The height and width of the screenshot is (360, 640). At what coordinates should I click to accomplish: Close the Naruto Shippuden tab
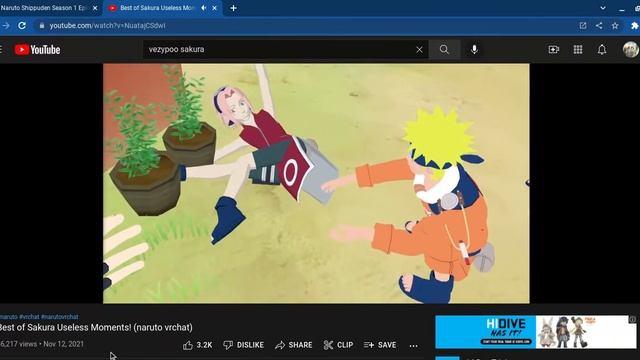point(95,8)
